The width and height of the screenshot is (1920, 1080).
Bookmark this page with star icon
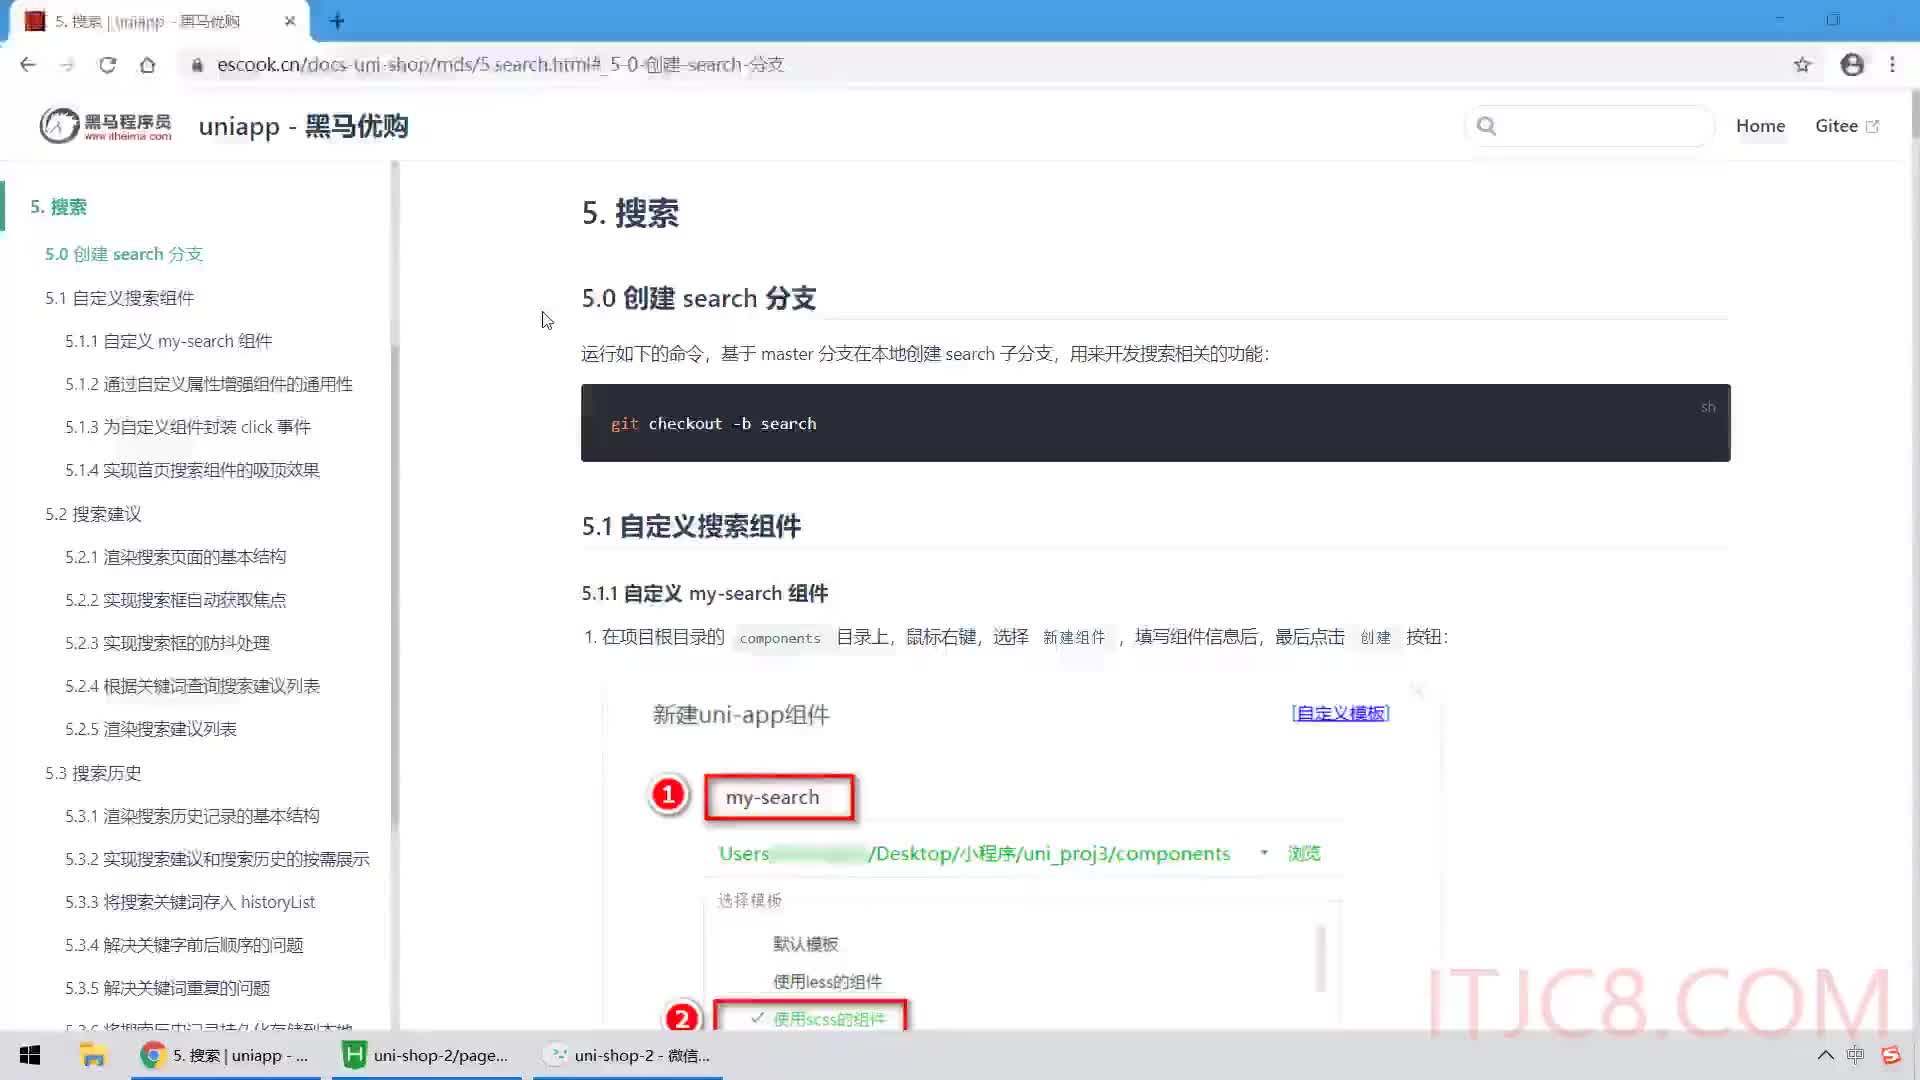click(x=1802, y=65)
